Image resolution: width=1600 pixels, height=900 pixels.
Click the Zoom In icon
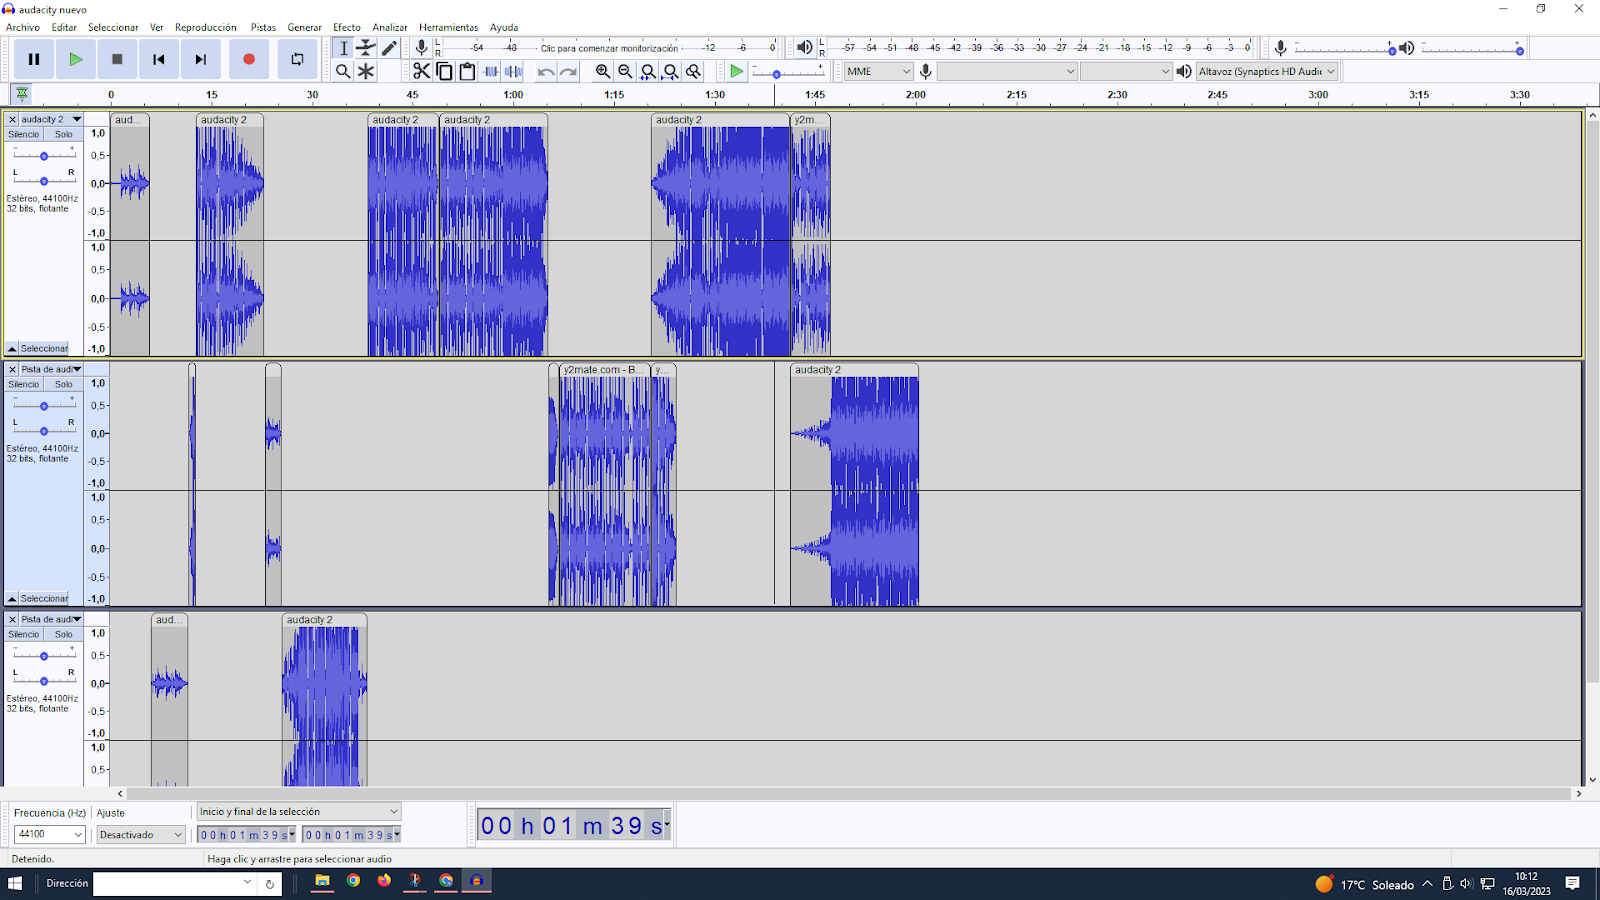[x=603, y=71]
